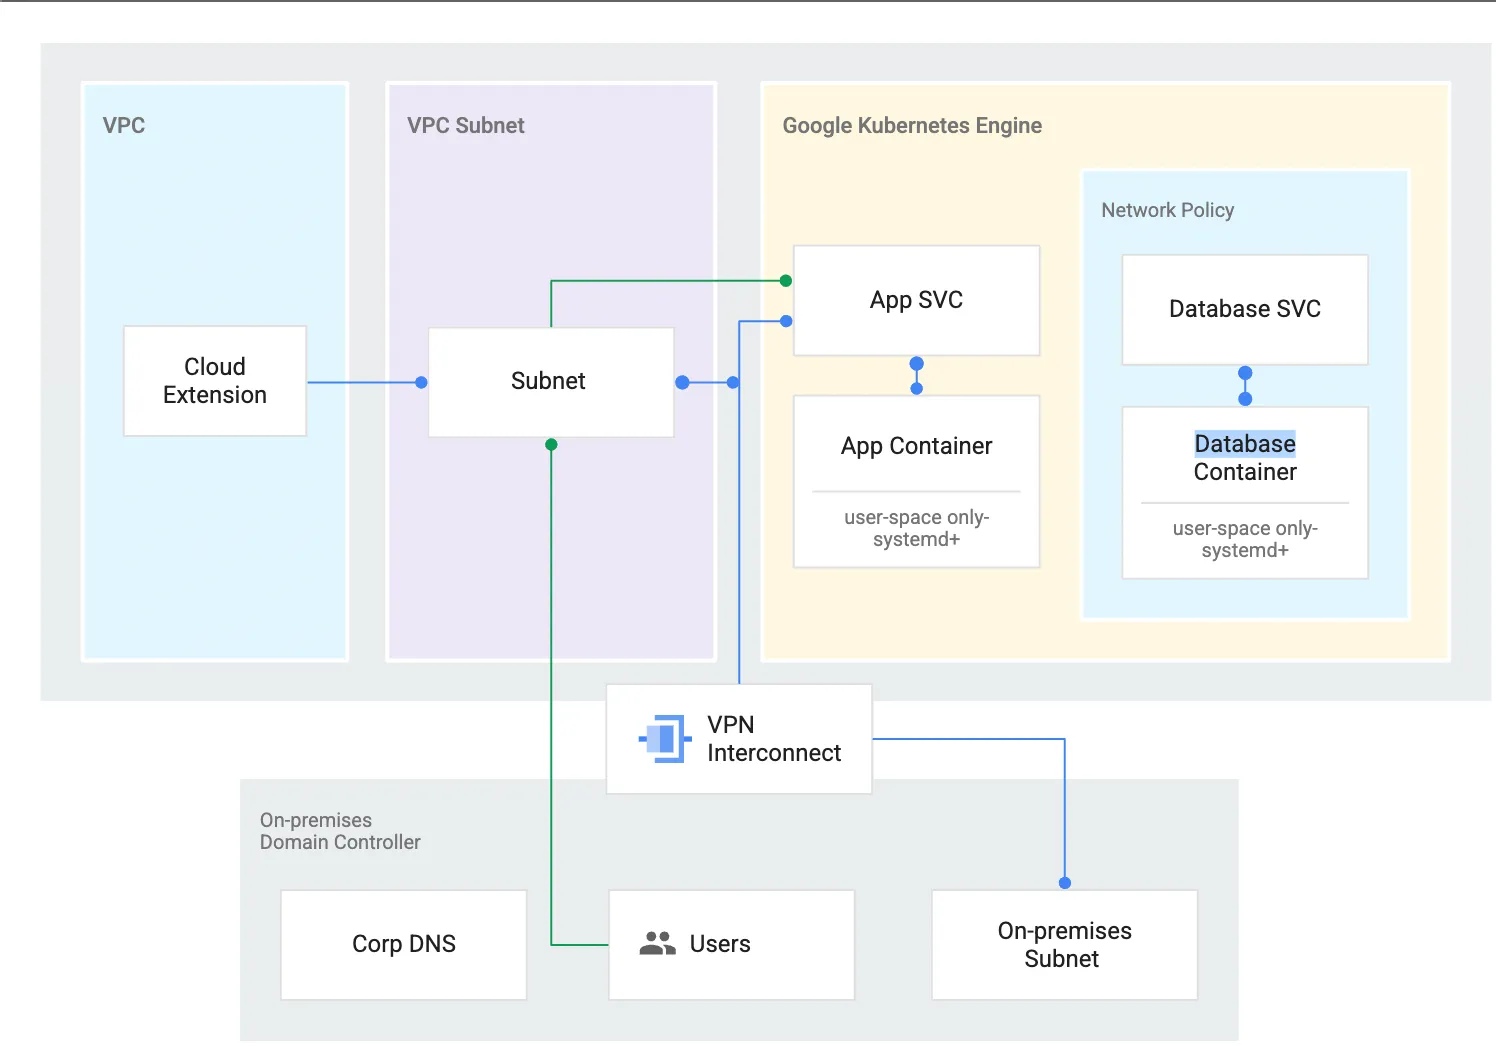Select the Subnet node in VPC Subnet
This screenshot has width=1496, height=1046.
[x=551, y=382]
